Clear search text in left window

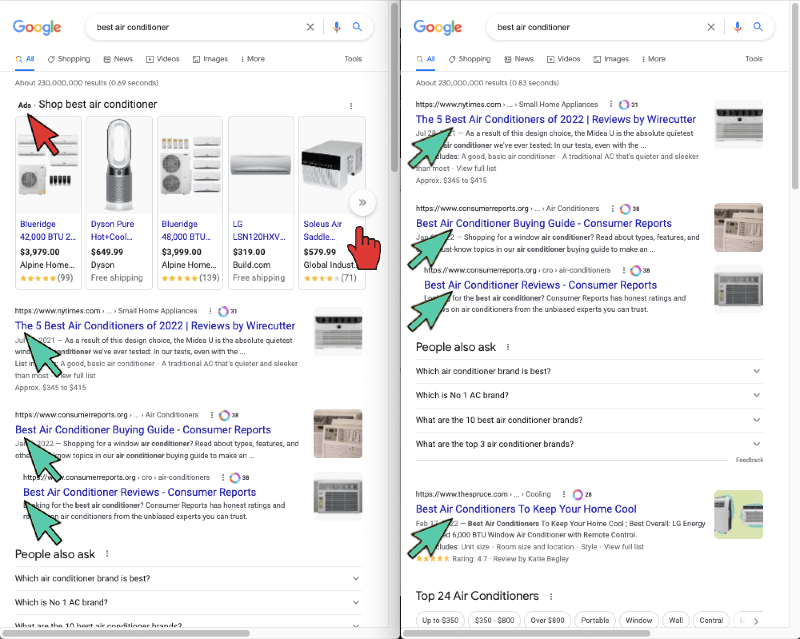click(310, 27)
